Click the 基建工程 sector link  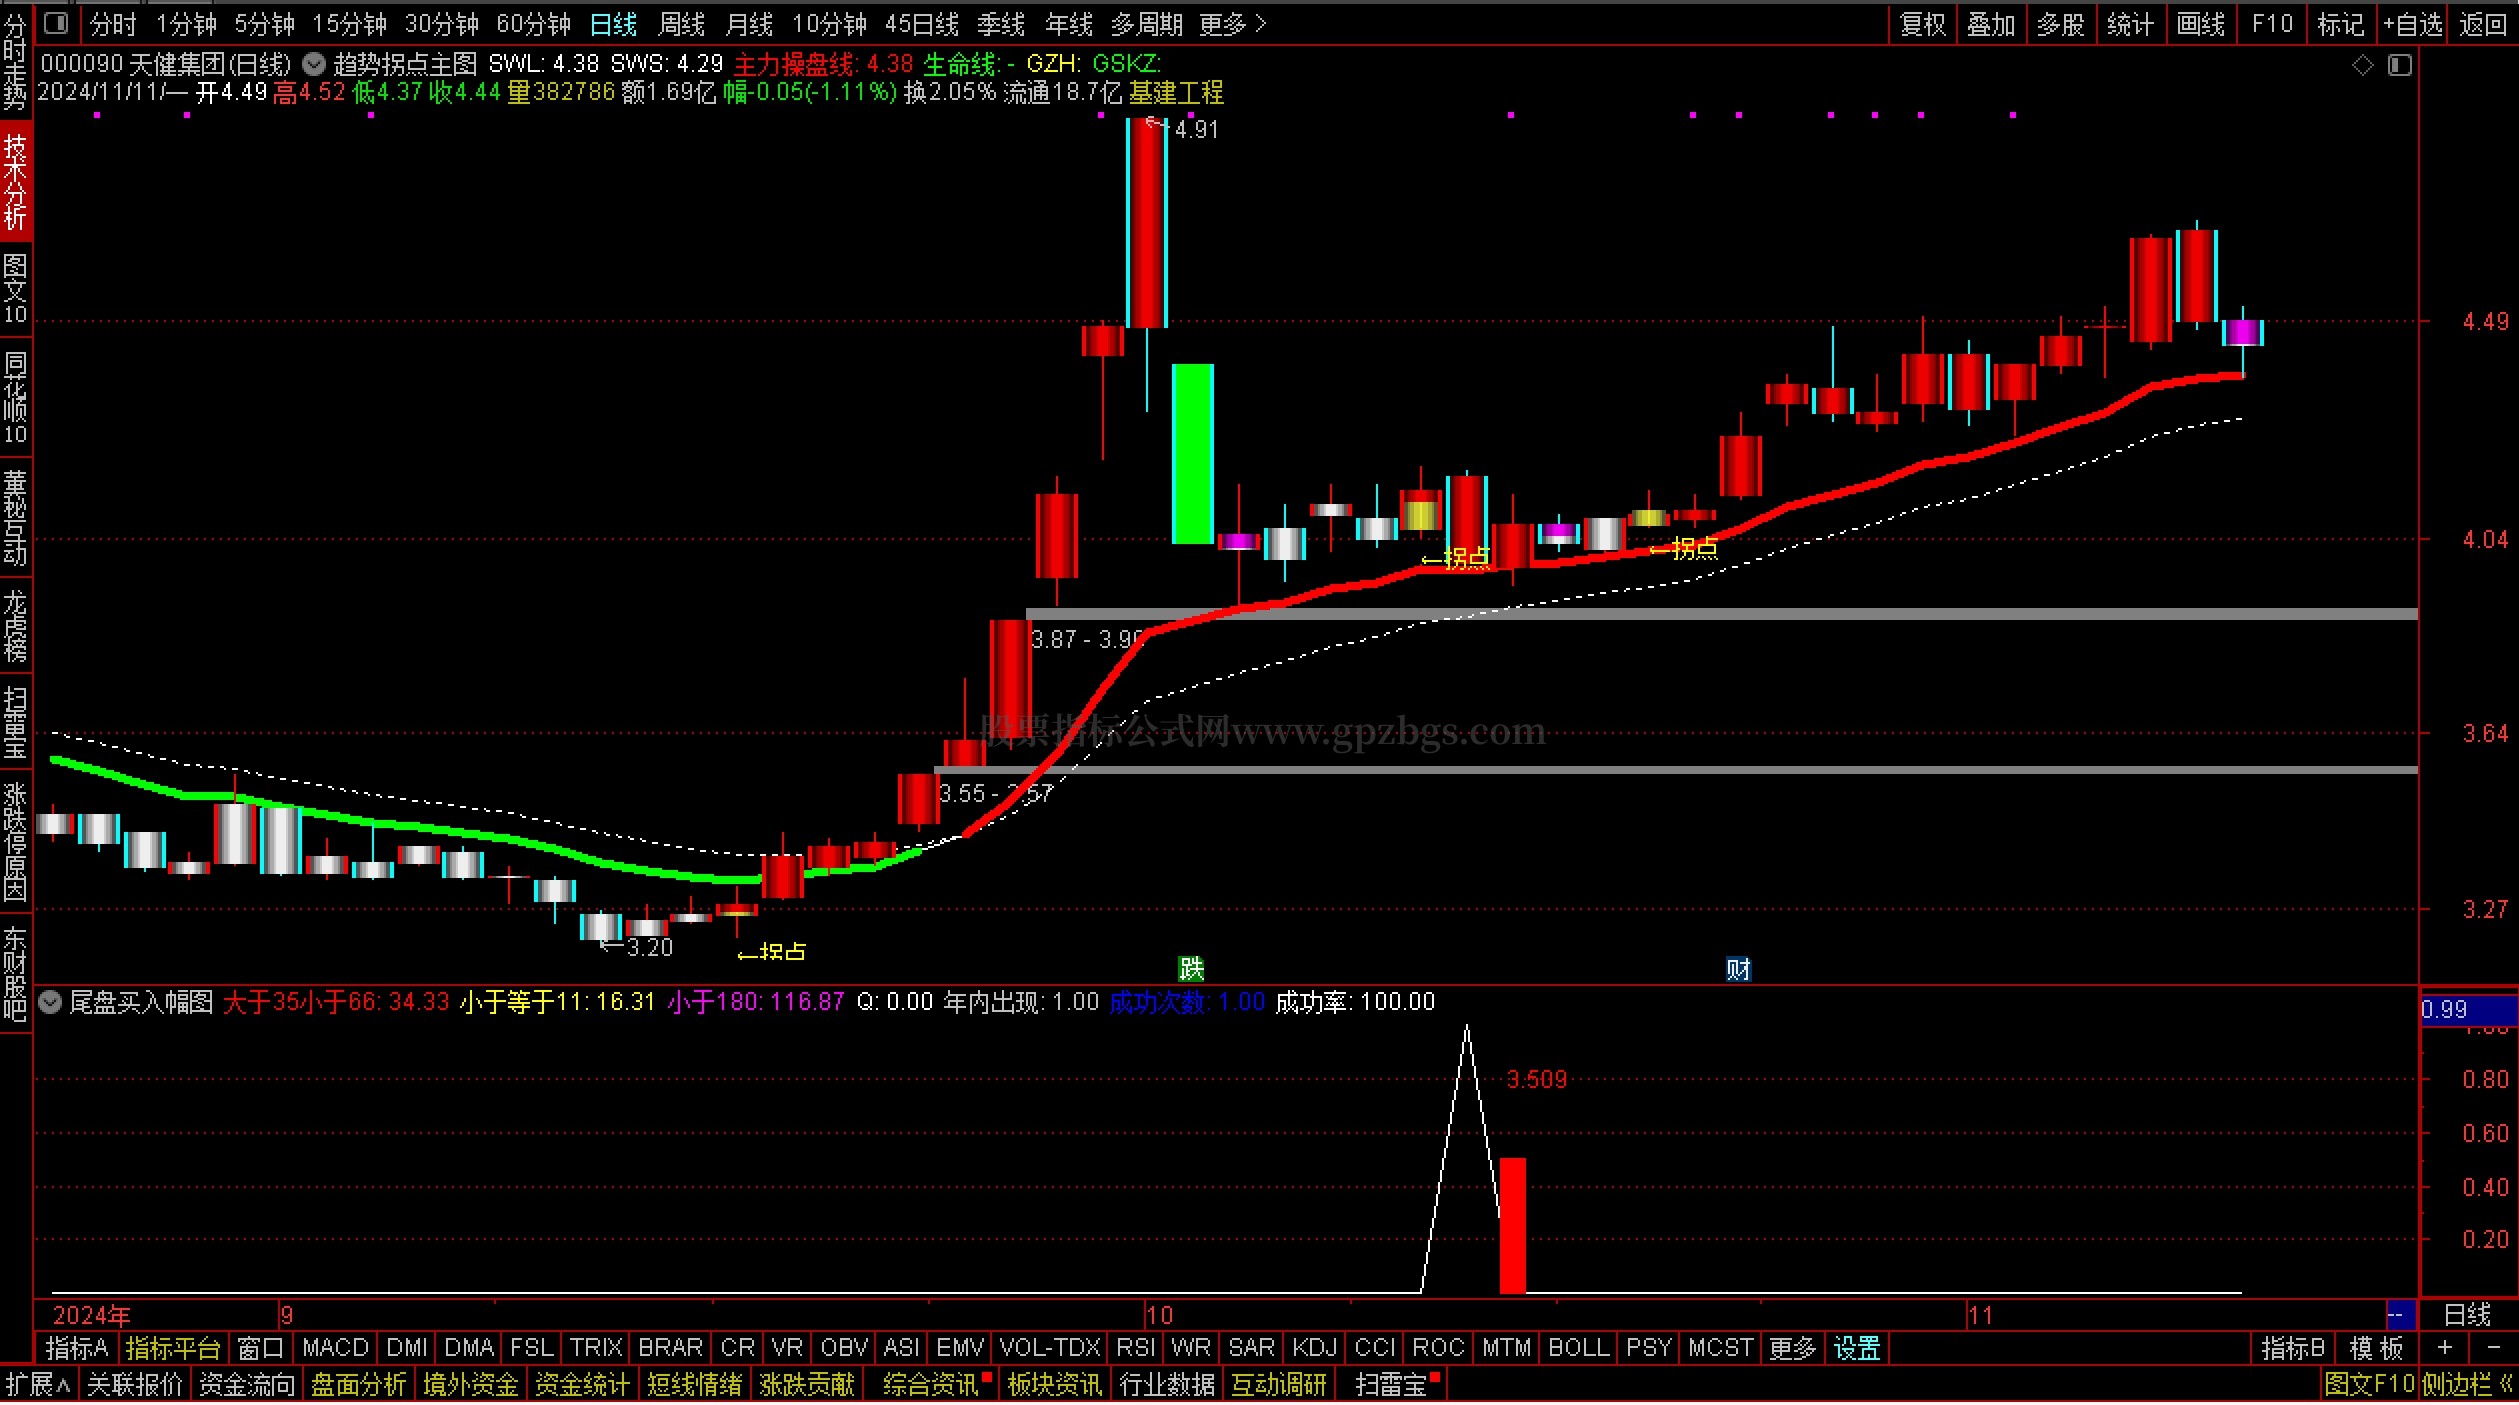(x=1176, y=93)
